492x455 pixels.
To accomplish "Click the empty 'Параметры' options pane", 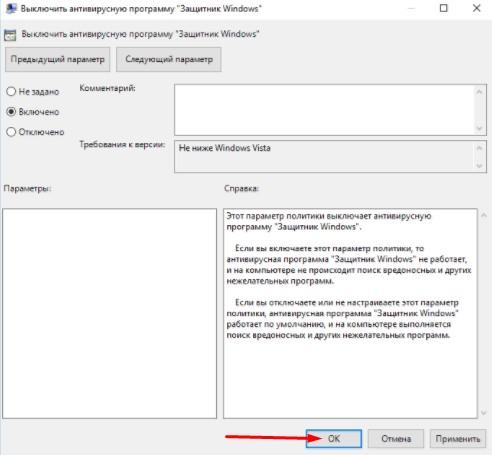I will pos(109,313).
